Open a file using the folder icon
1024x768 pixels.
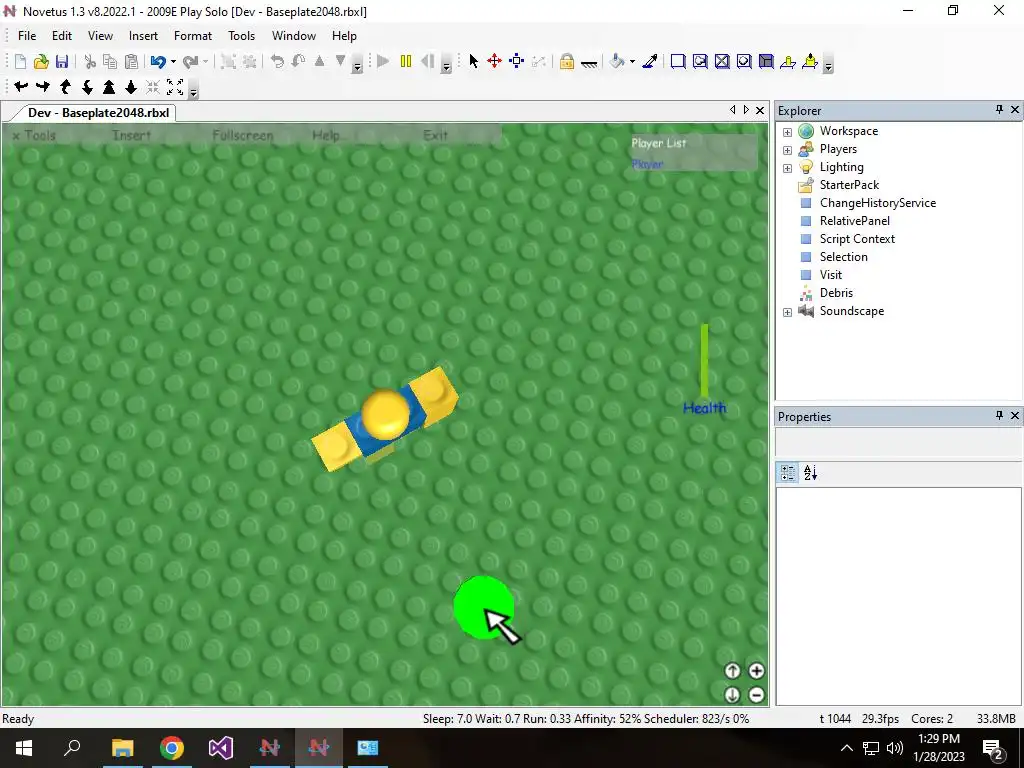[x=41, y=61]
